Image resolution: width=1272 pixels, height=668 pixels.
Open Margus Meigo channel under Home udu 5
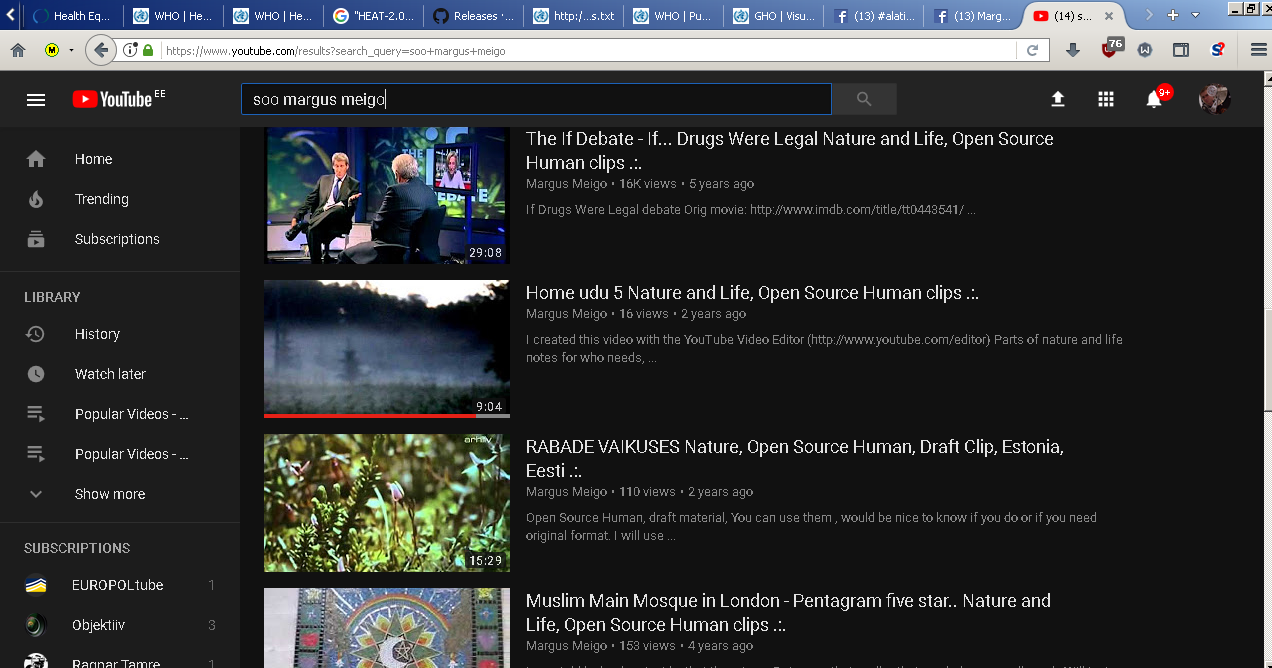pos(566,314)
